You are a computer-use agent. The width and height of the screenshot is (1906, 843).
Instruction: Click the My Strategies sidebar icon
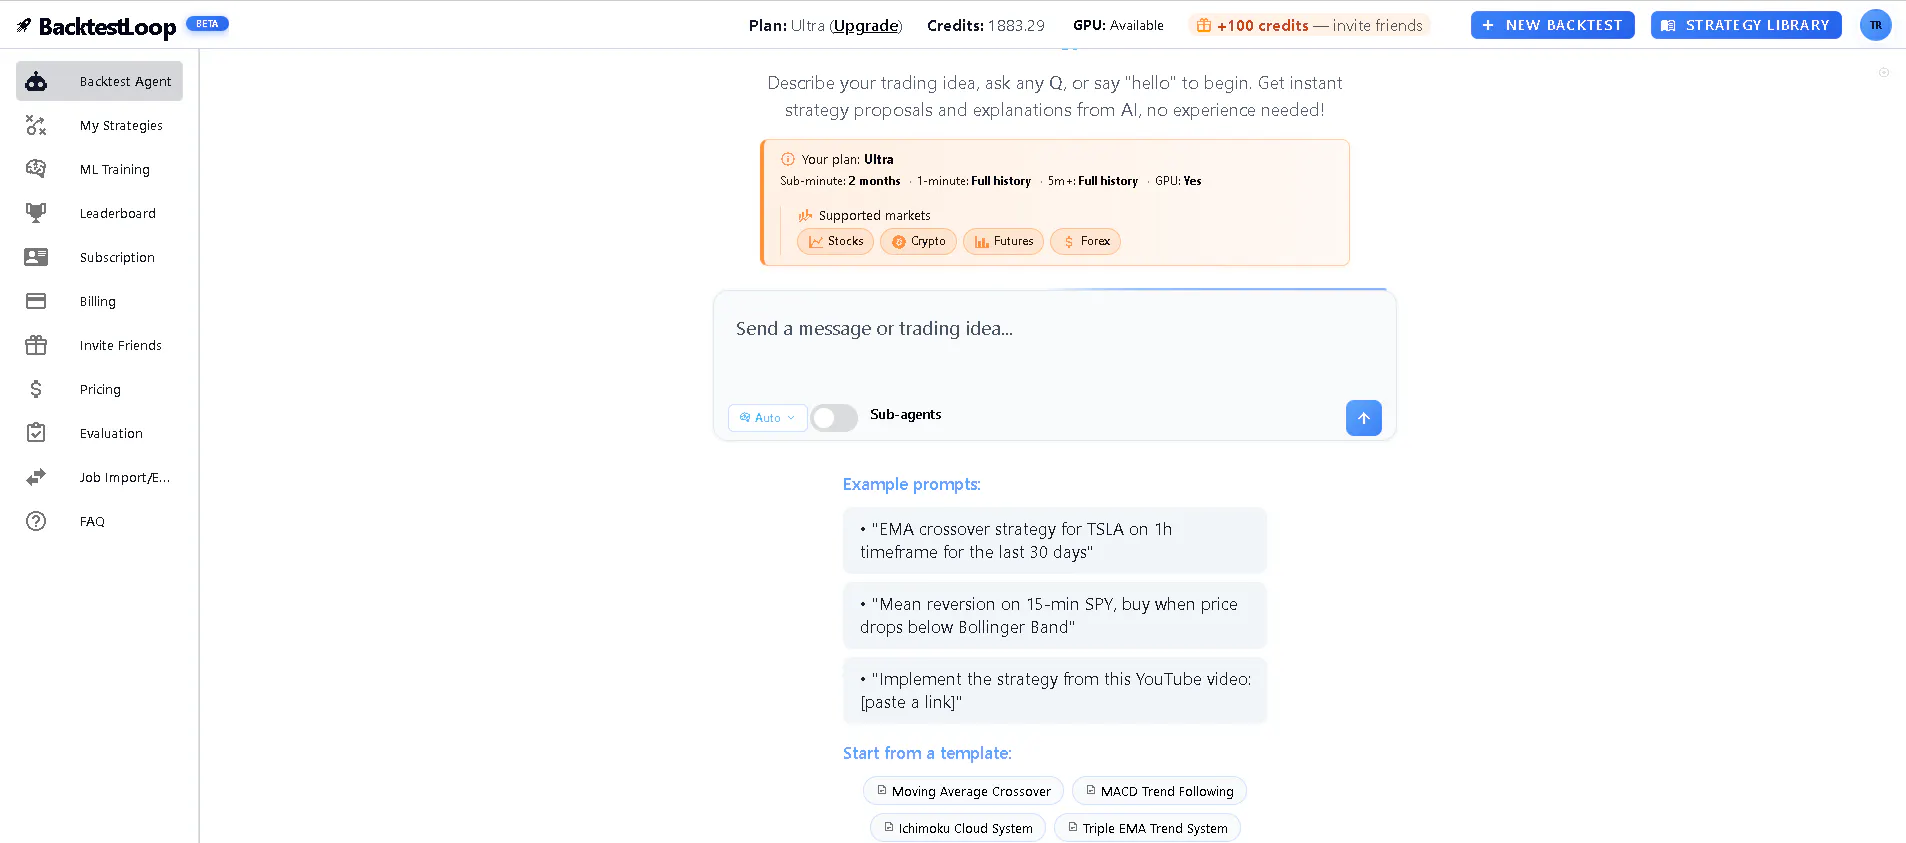tap(36, 125)
